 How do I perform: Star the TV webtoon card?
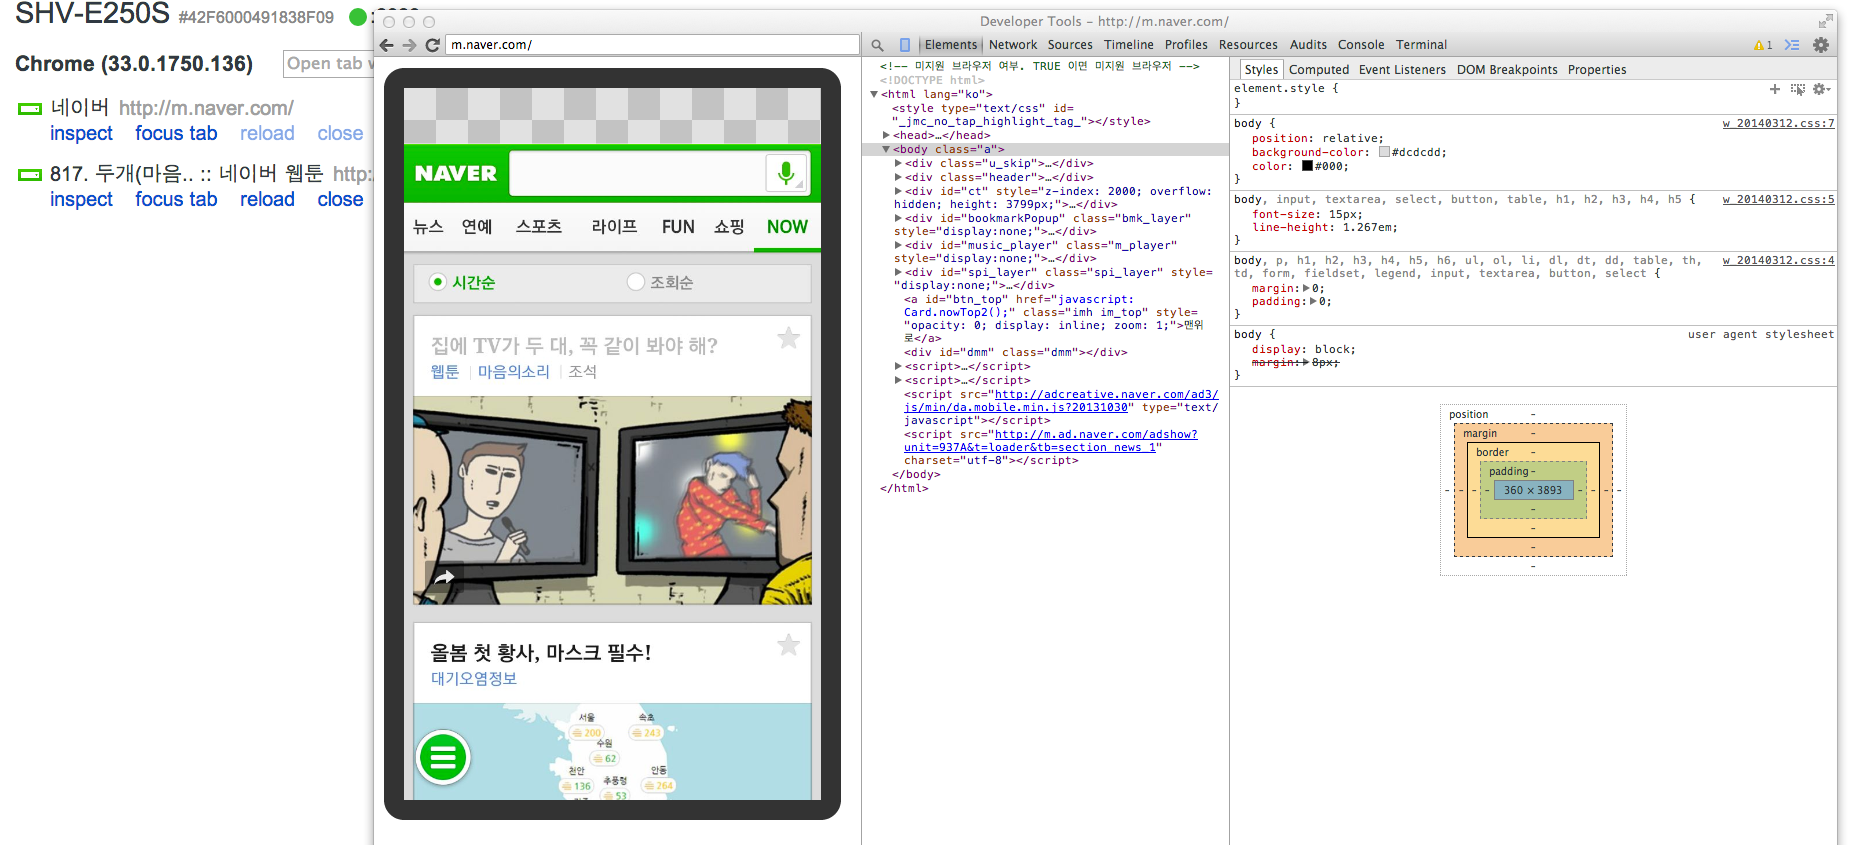[x=789, y=338]
